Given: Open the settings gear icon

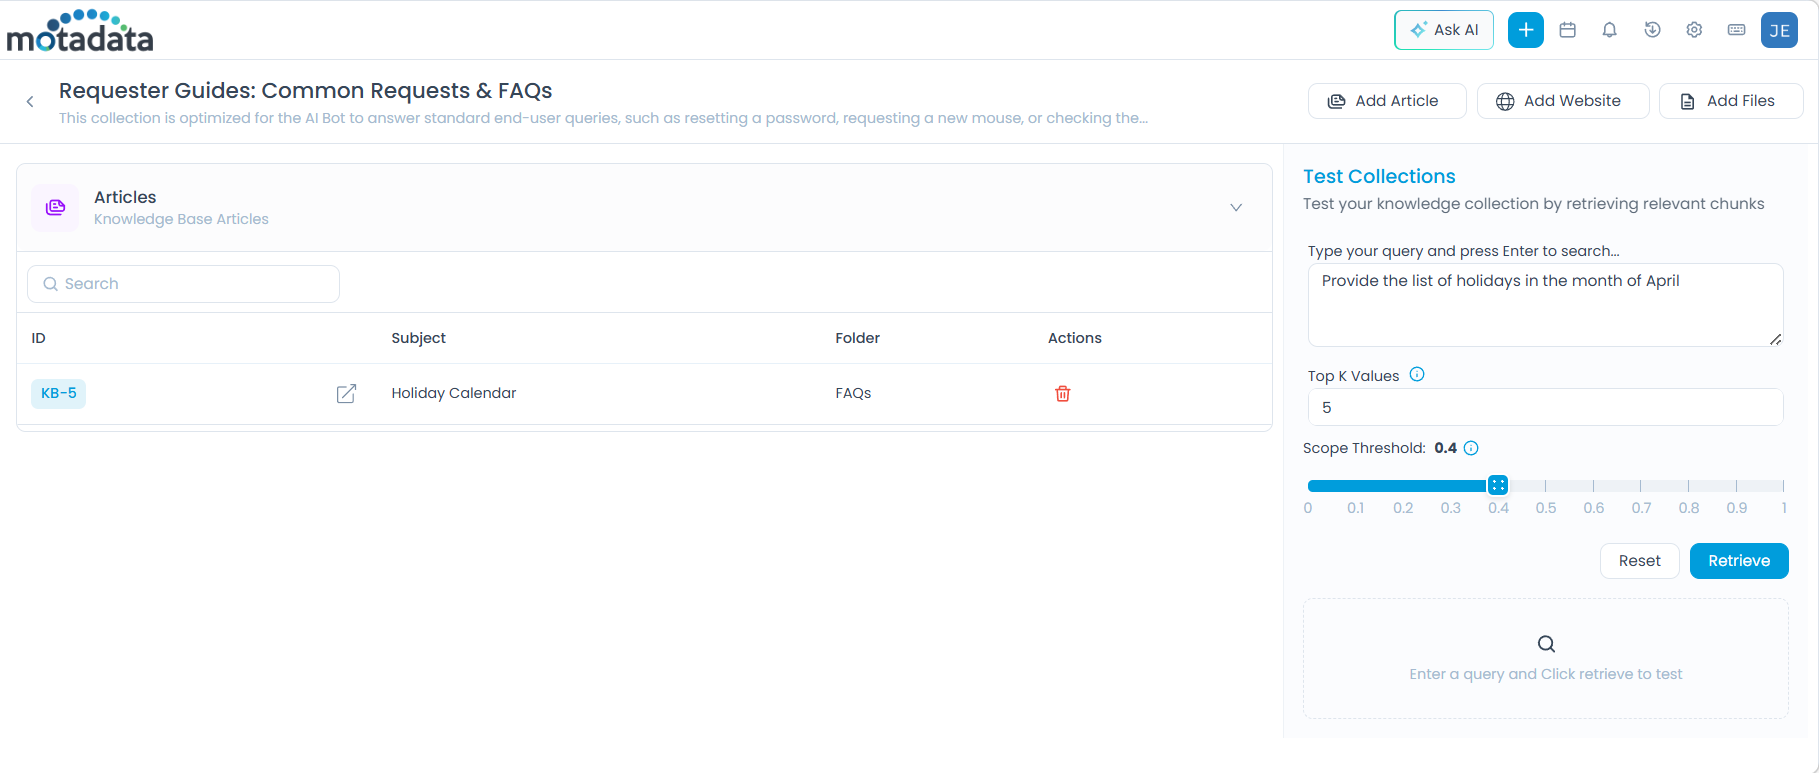Looking at the screenshot, I should point(1694,30).
